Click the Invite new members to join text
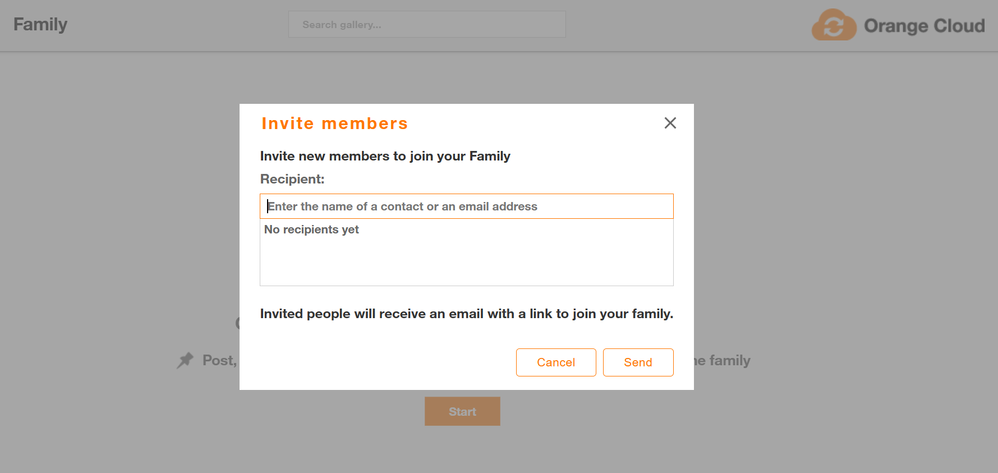 click(385, 156)
